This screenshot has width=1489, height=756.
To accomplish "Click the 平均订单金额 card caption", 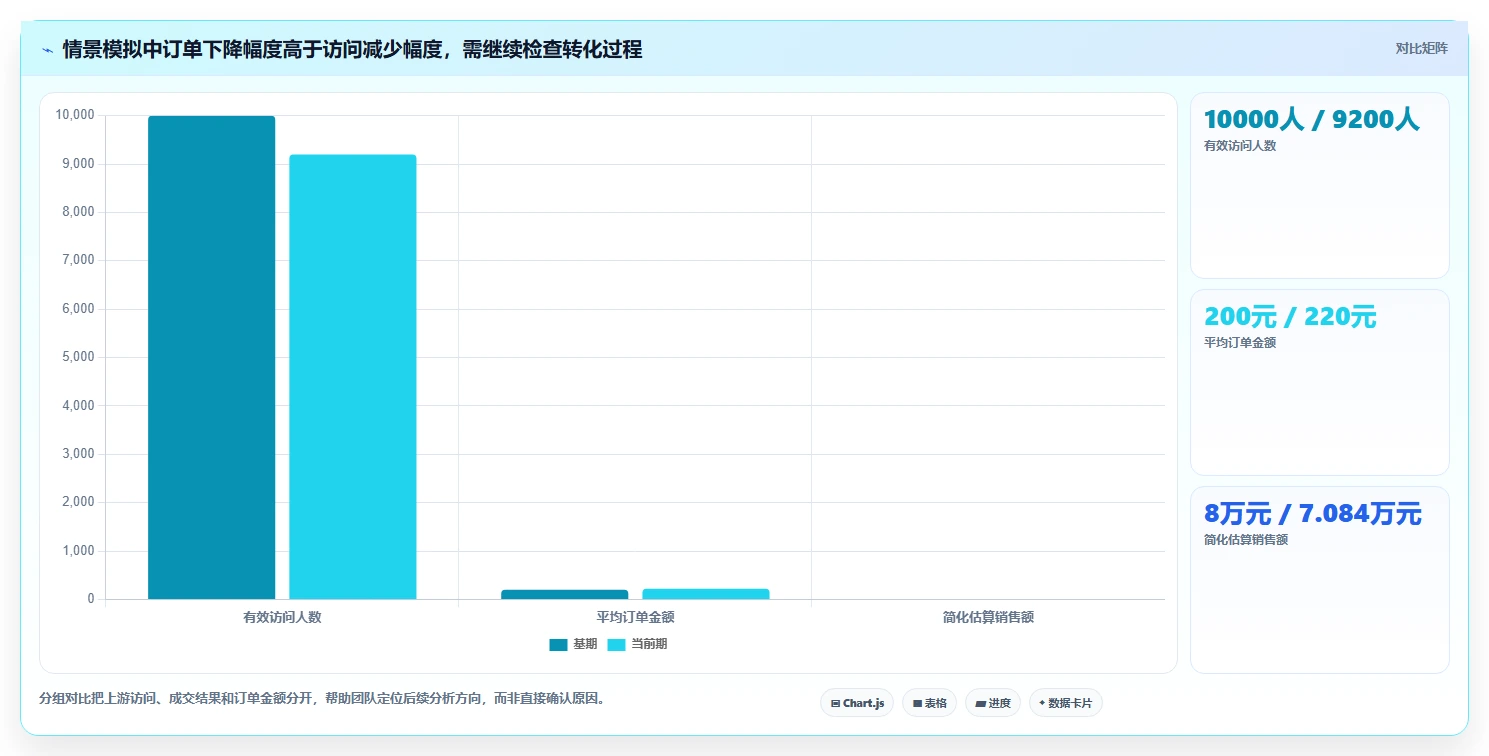I will click(1240, 342).
